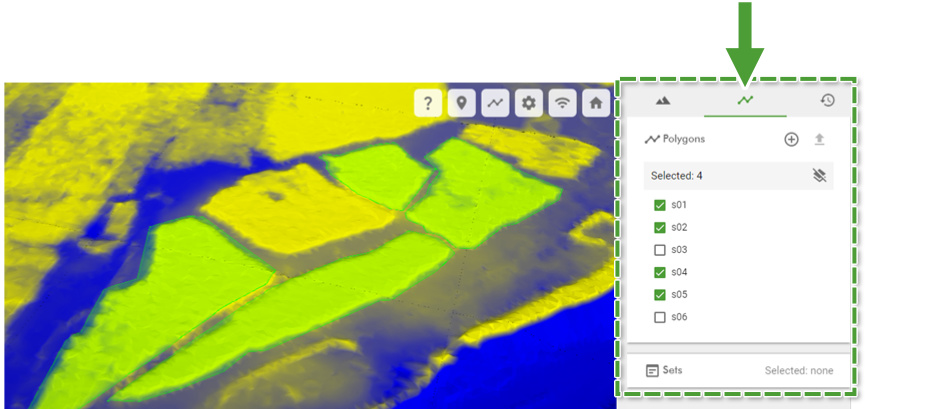The width and height of the screenshot is (931, 409).
Task: Clear selection with the layers-off icon
Action: 819,175
